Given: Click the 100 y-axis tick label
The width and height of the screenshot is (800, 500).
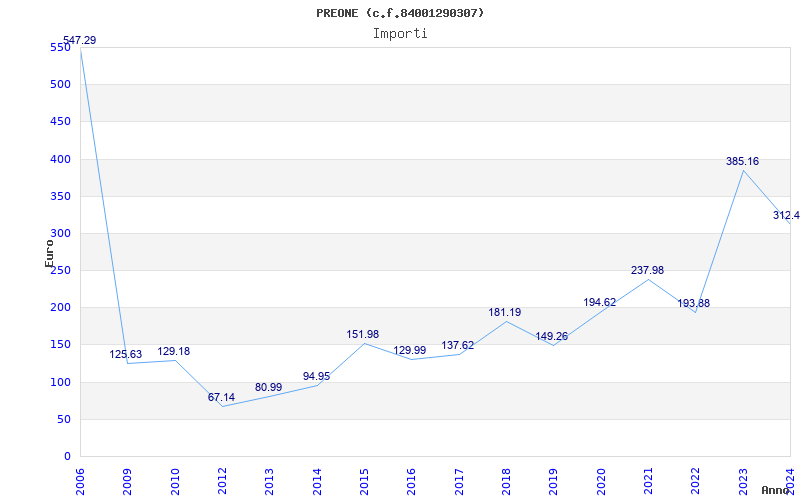Looking at the screenshot, I should tap(60, 382).
